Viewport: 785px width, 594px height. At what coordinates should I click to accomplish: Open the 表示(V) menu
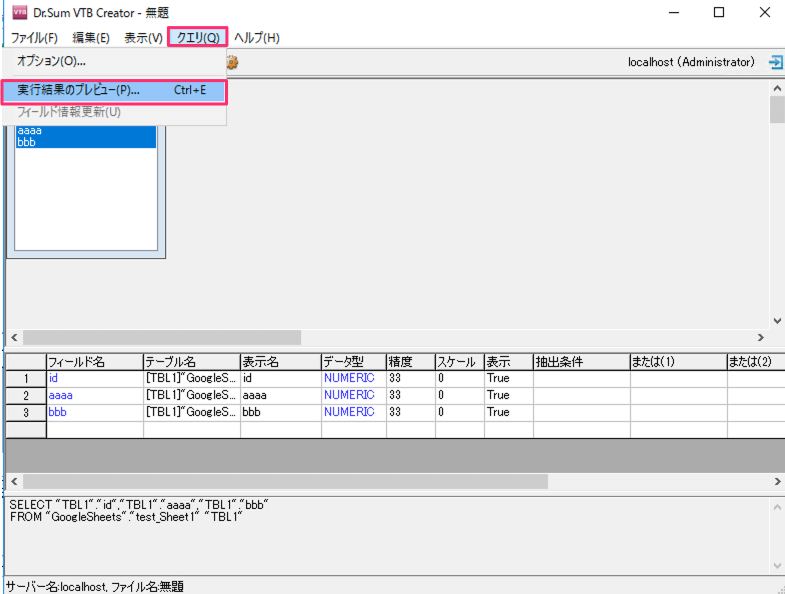click(143, 38)
